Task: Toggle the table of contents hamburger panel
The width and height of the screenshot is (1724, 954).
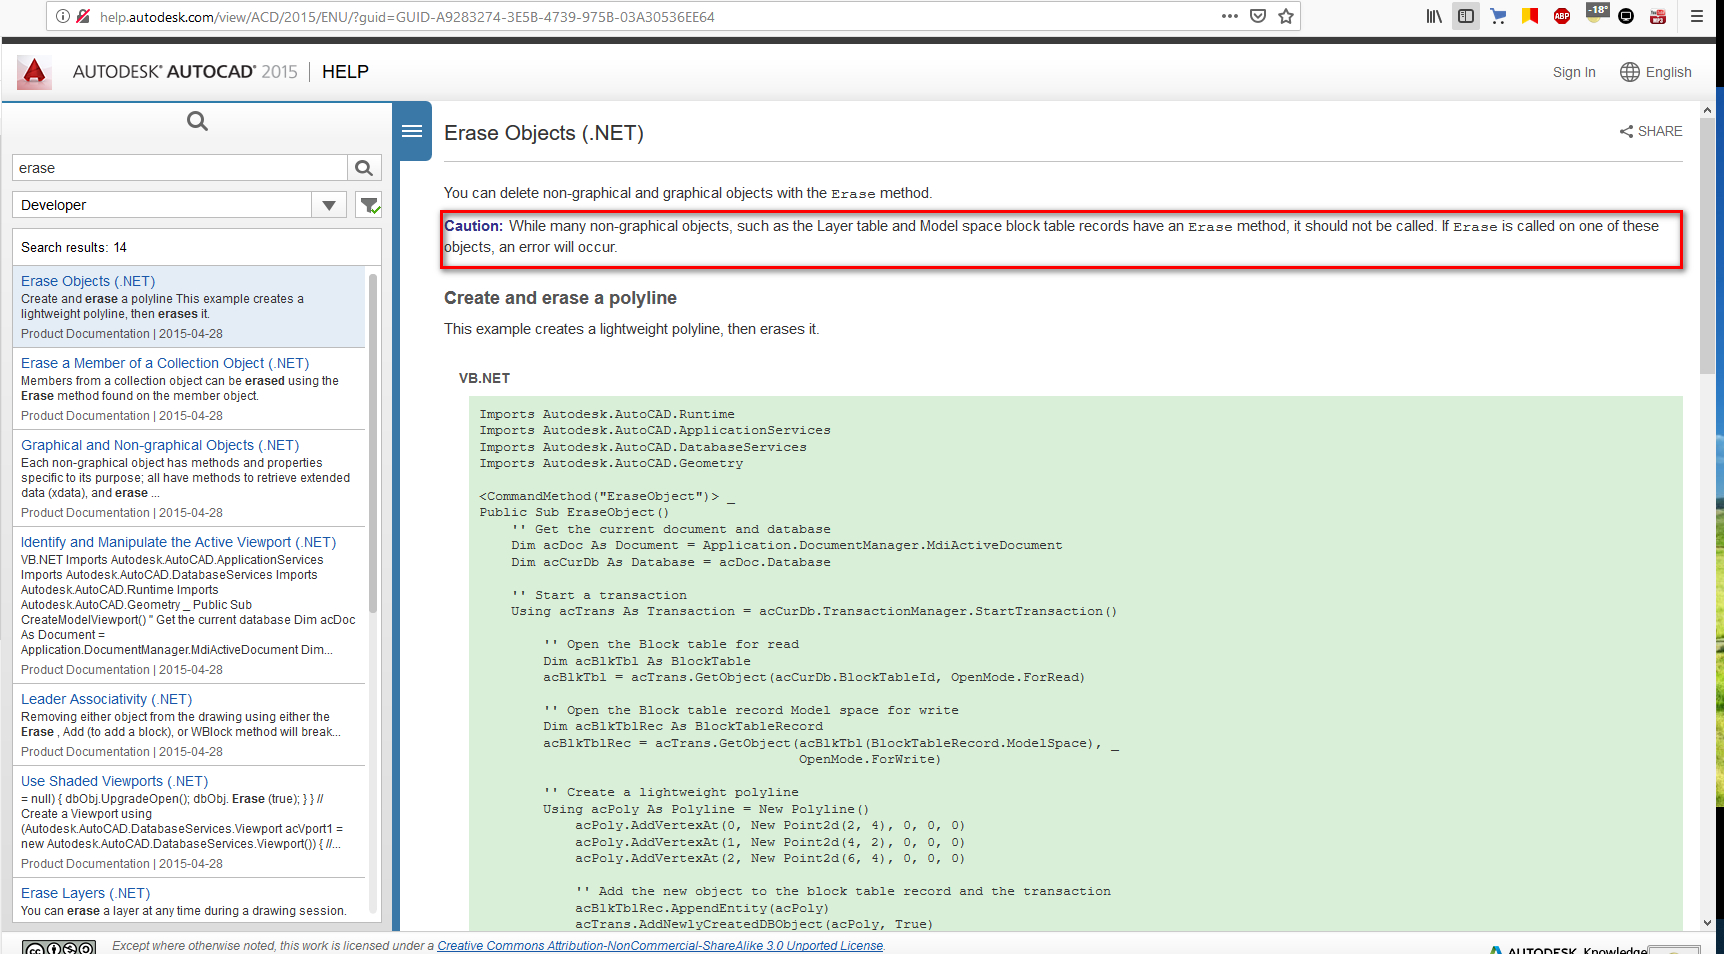Action: (x=412, y=131)
